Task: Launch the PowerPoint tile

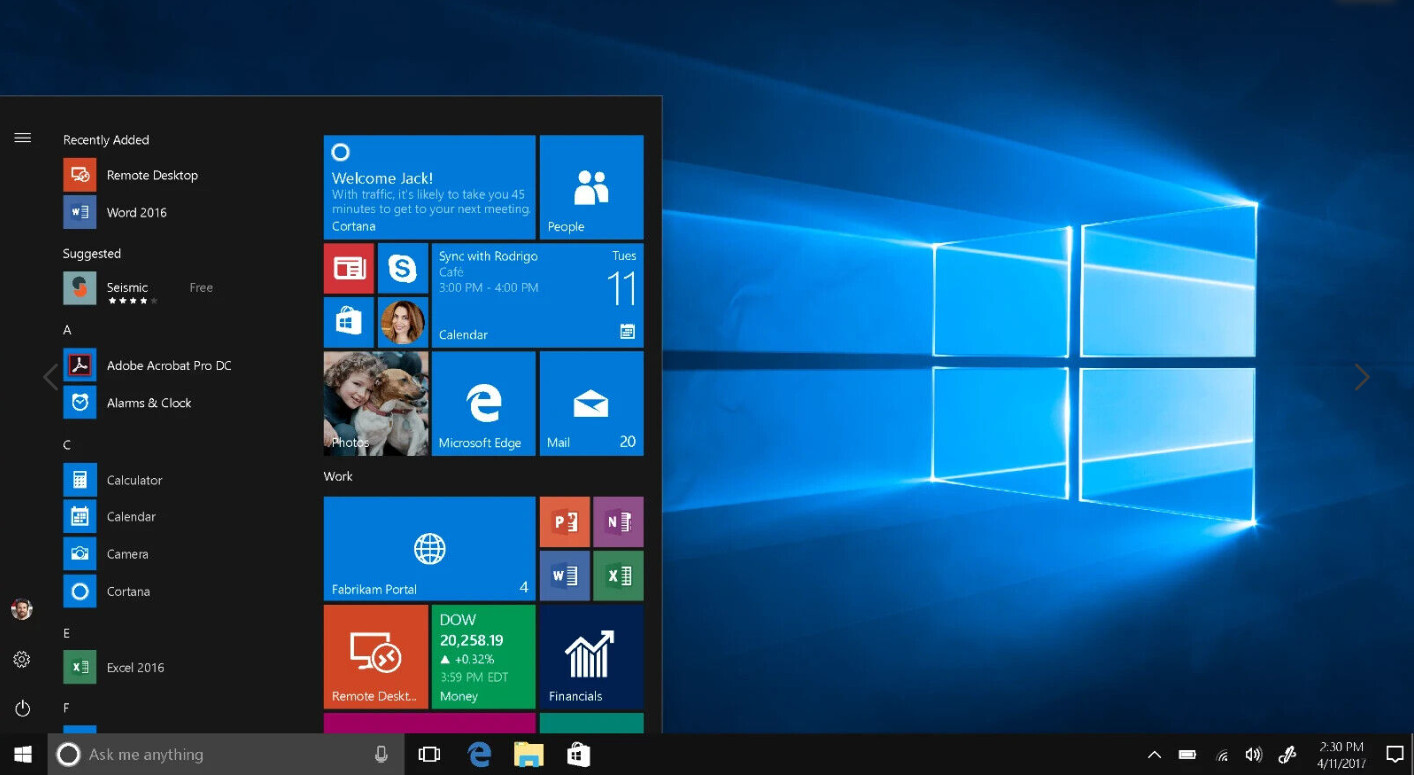Action: [565, 521]
